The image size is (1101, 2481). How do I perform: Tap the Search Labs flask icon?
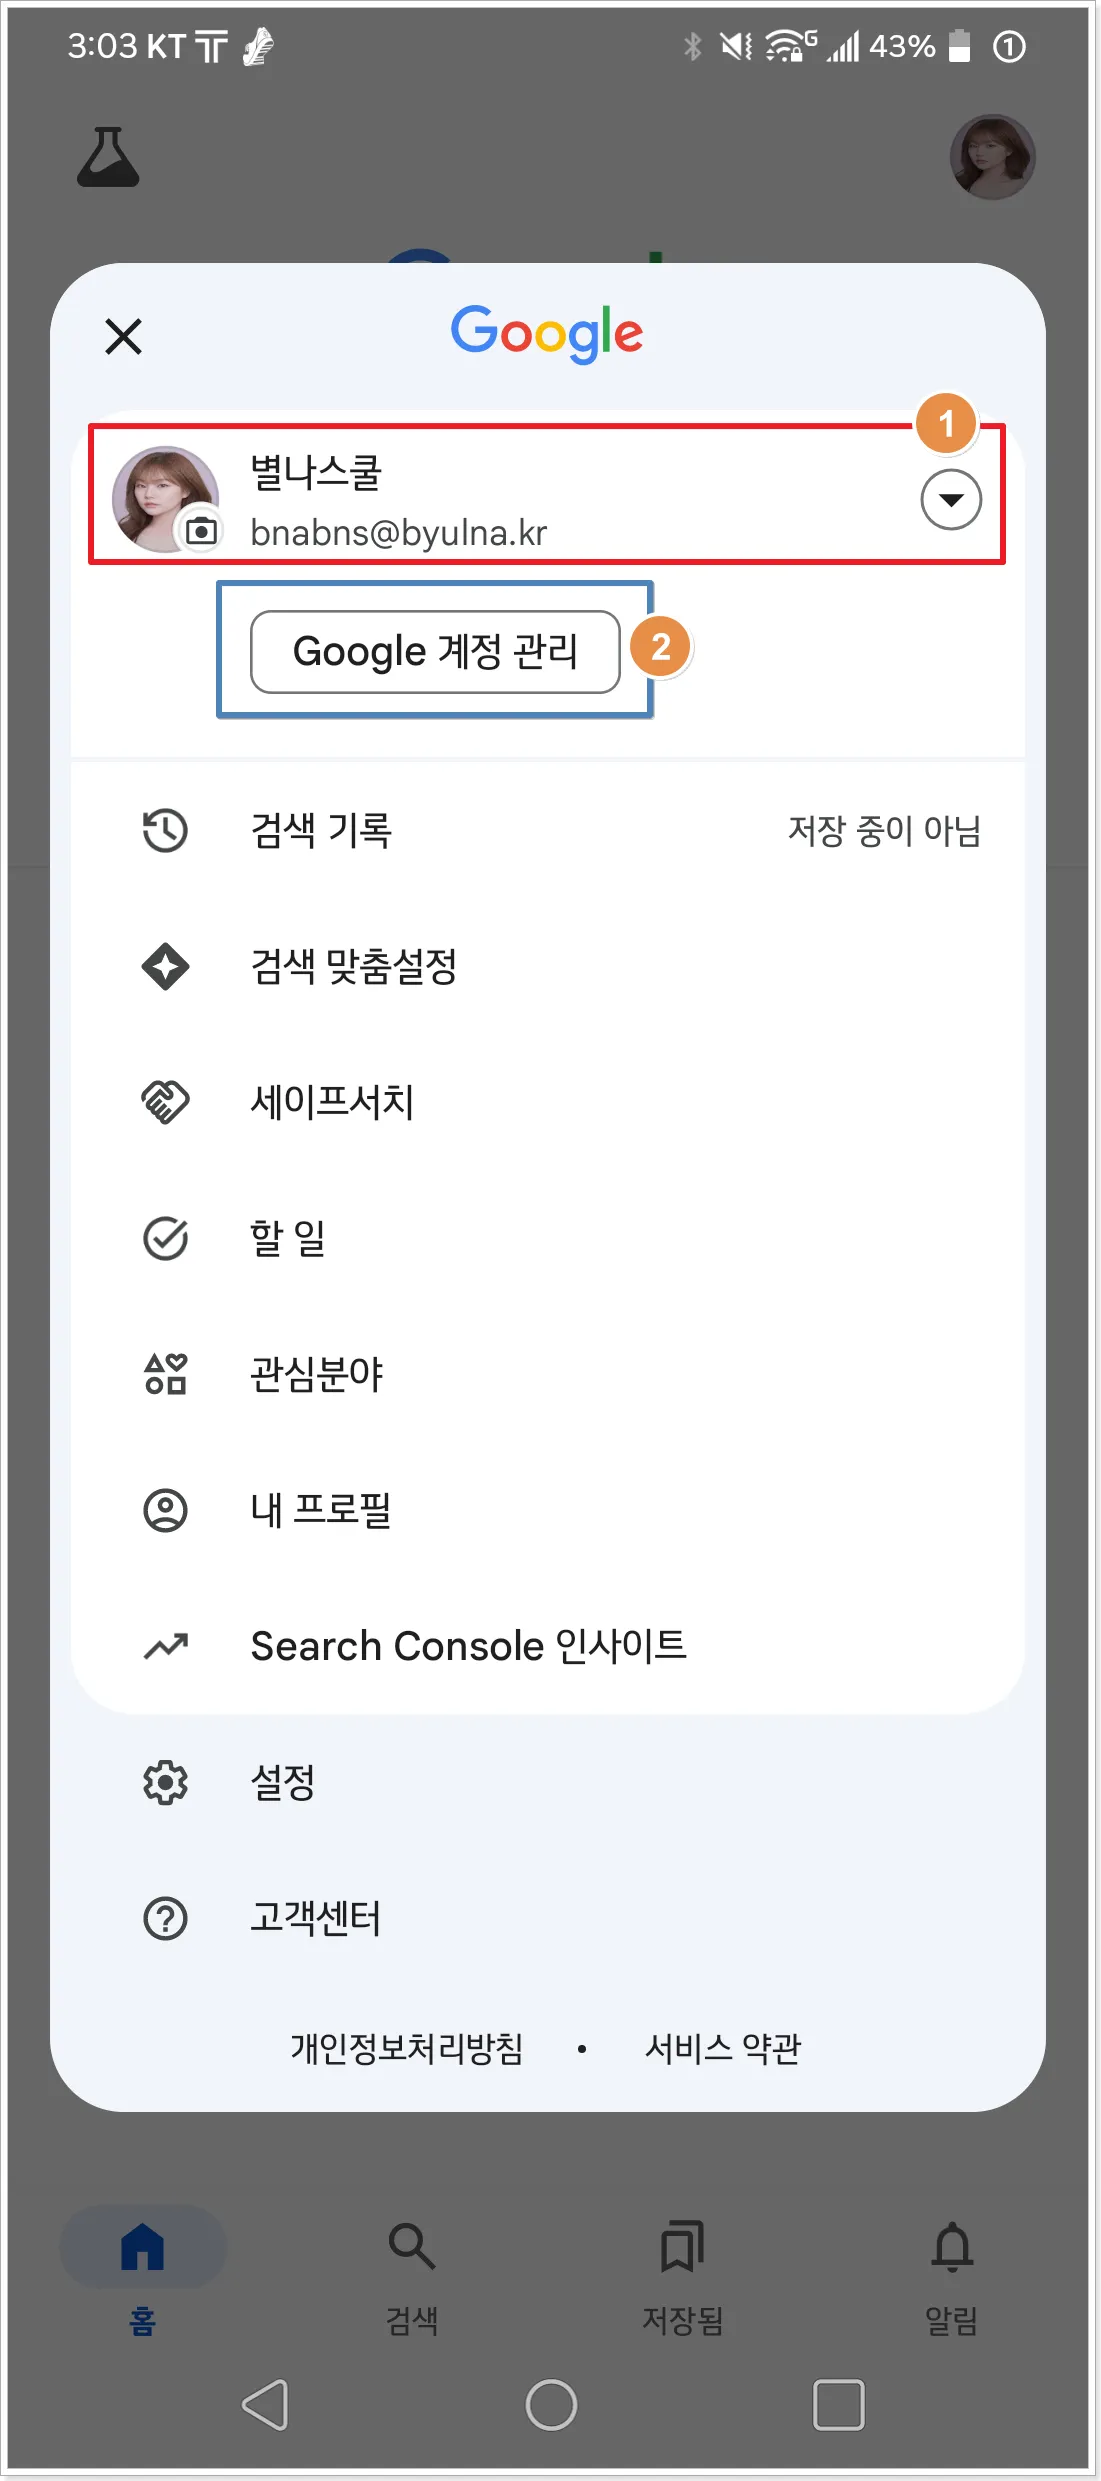[108, 158]
